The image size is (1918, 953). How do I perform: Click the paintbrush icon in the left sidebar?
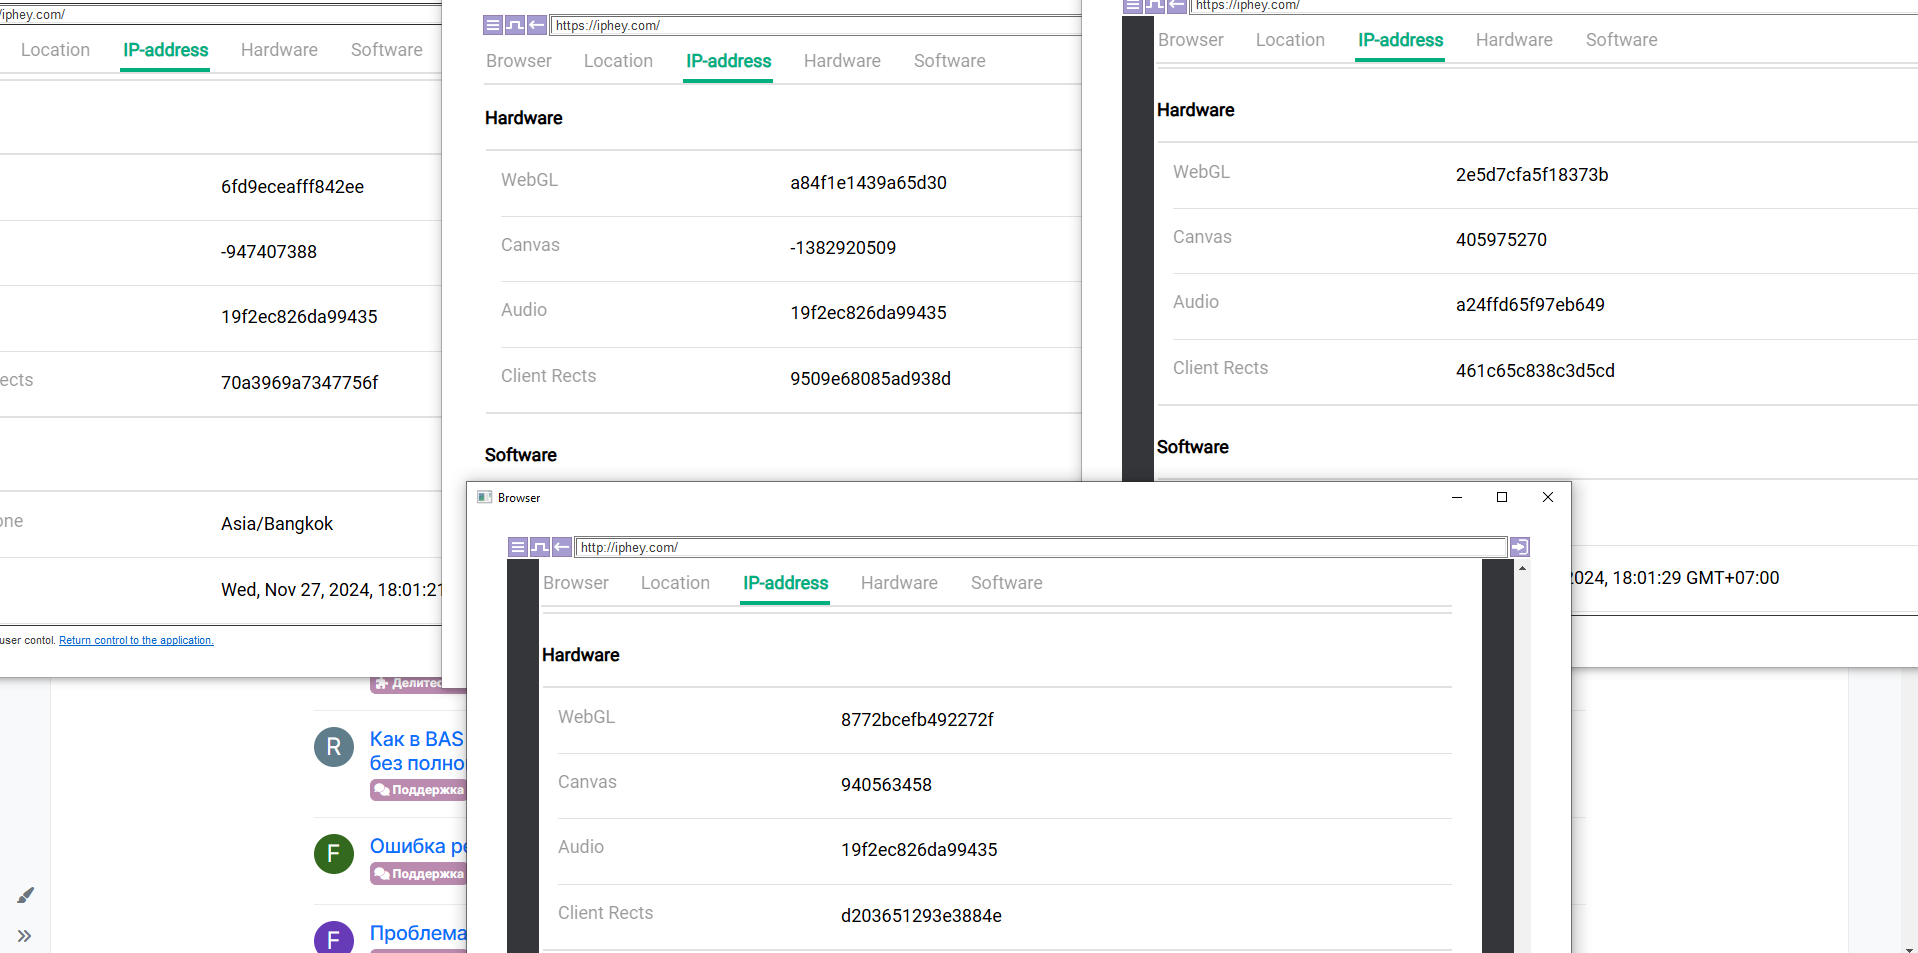[x=25, y=895]
